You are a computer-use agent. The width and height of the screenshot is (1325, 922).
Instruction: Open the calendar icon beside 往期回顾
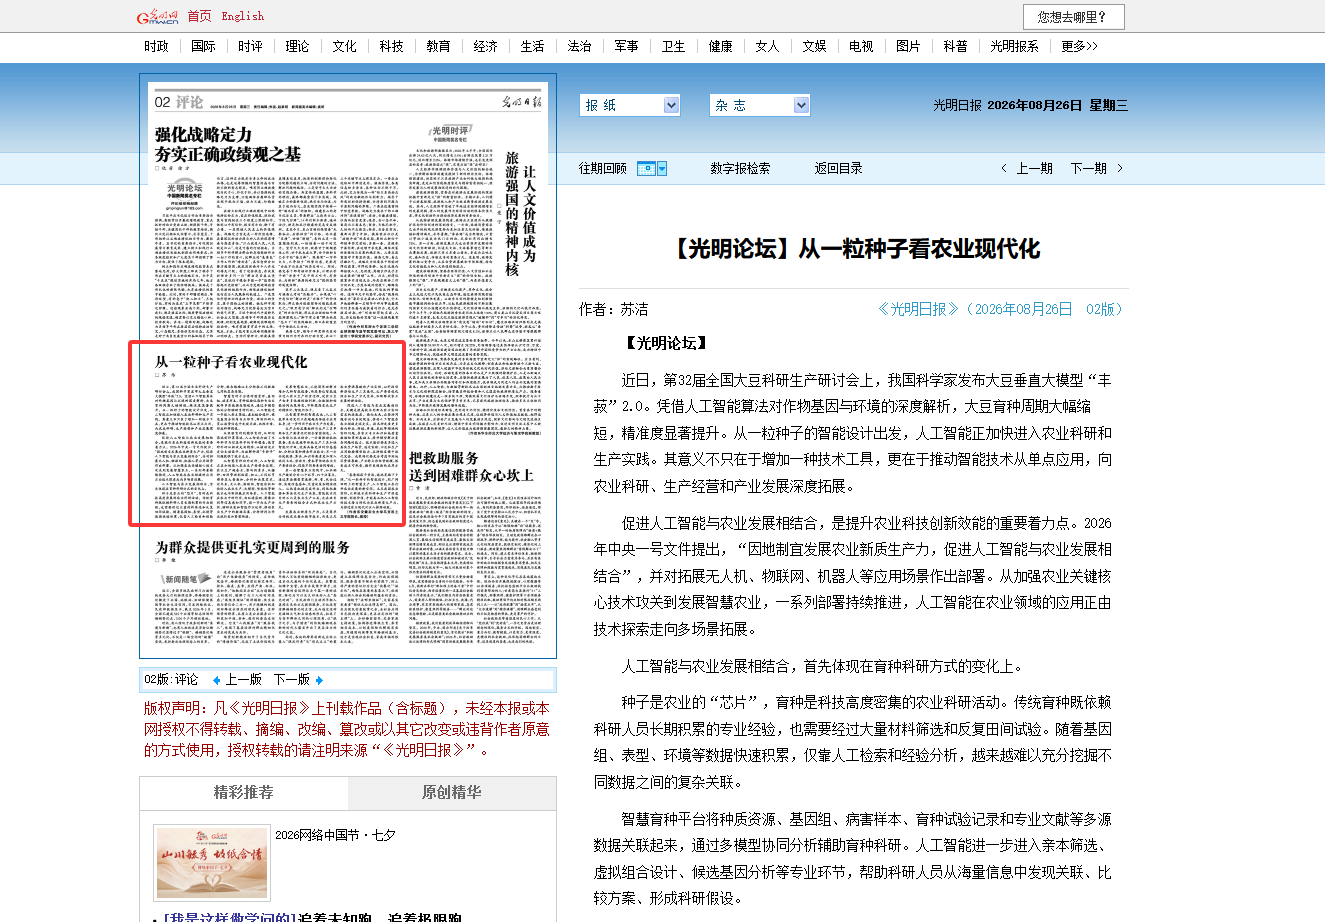pos(646,168)
